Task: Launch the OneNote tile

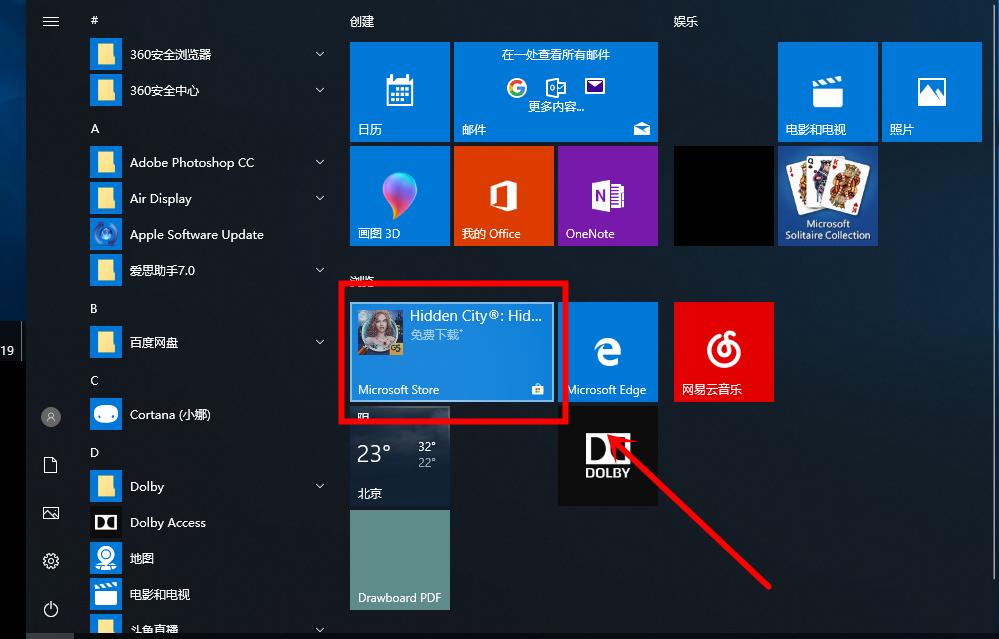Action: [x=607, y=195]
